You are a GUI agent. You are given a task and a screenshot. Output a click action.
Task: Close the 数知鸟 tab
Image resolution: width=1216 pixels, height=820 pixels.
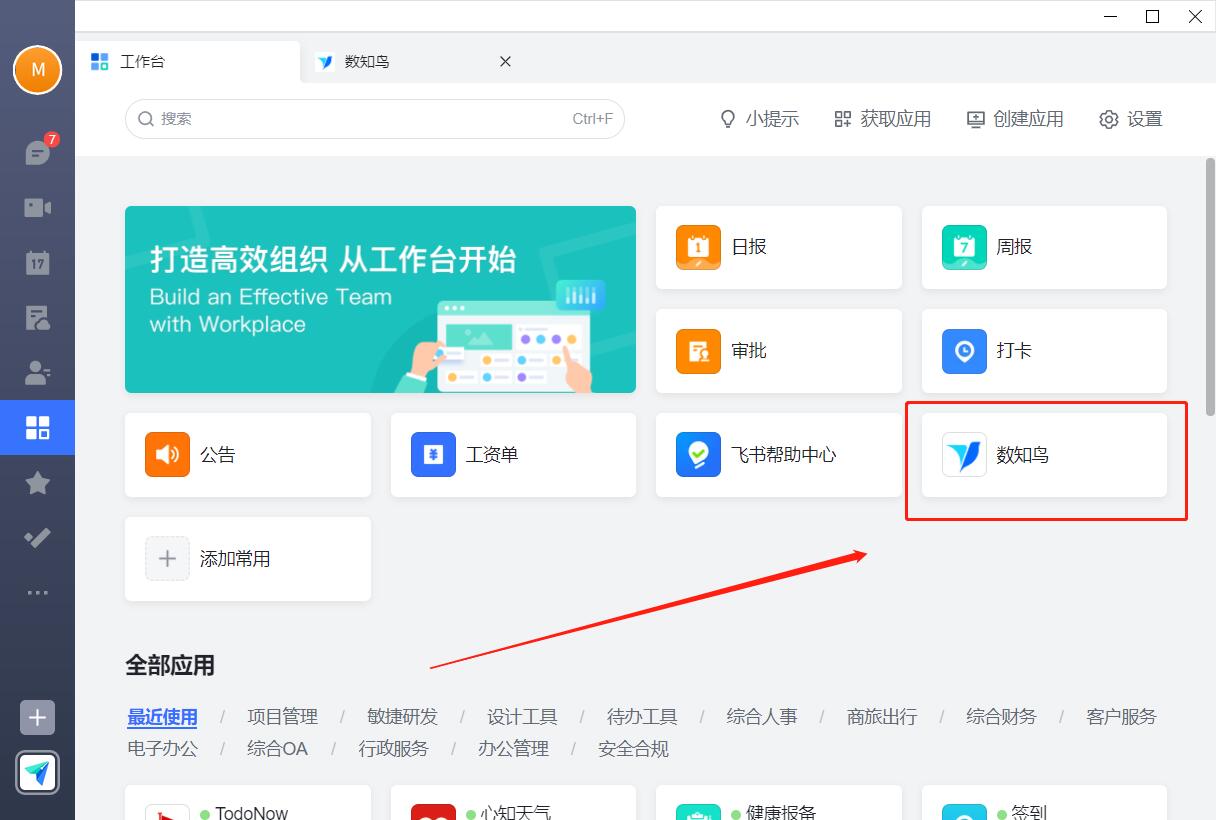pyautogui.click(x=505, y=62)
